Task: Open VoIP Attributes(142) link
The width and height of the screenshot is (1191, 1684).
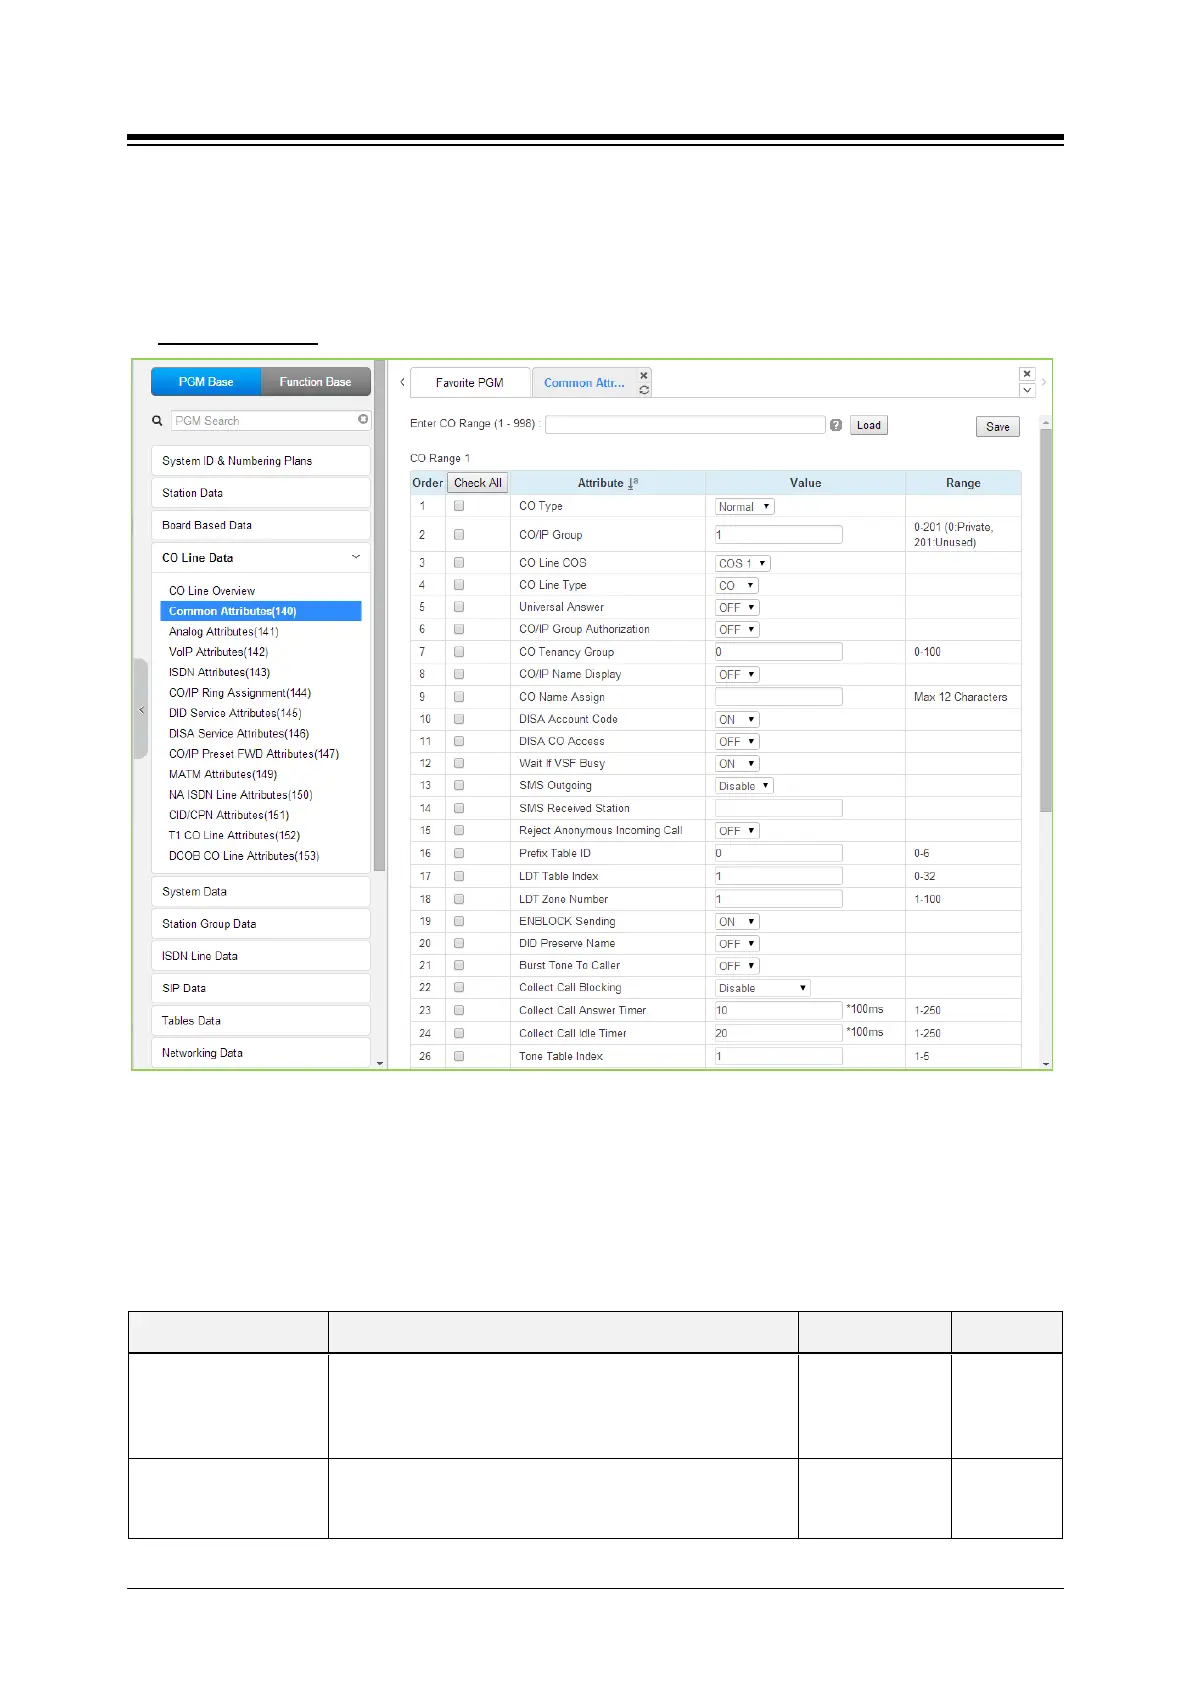Action: 218,652
